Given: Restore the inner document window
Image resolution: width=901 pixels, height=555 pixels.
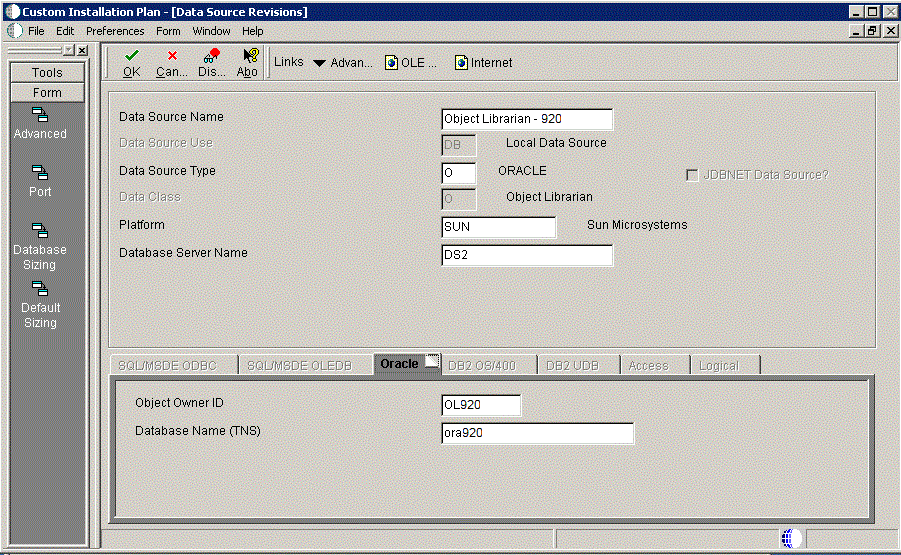Looking at the screenshot, I should click(873, 31).
